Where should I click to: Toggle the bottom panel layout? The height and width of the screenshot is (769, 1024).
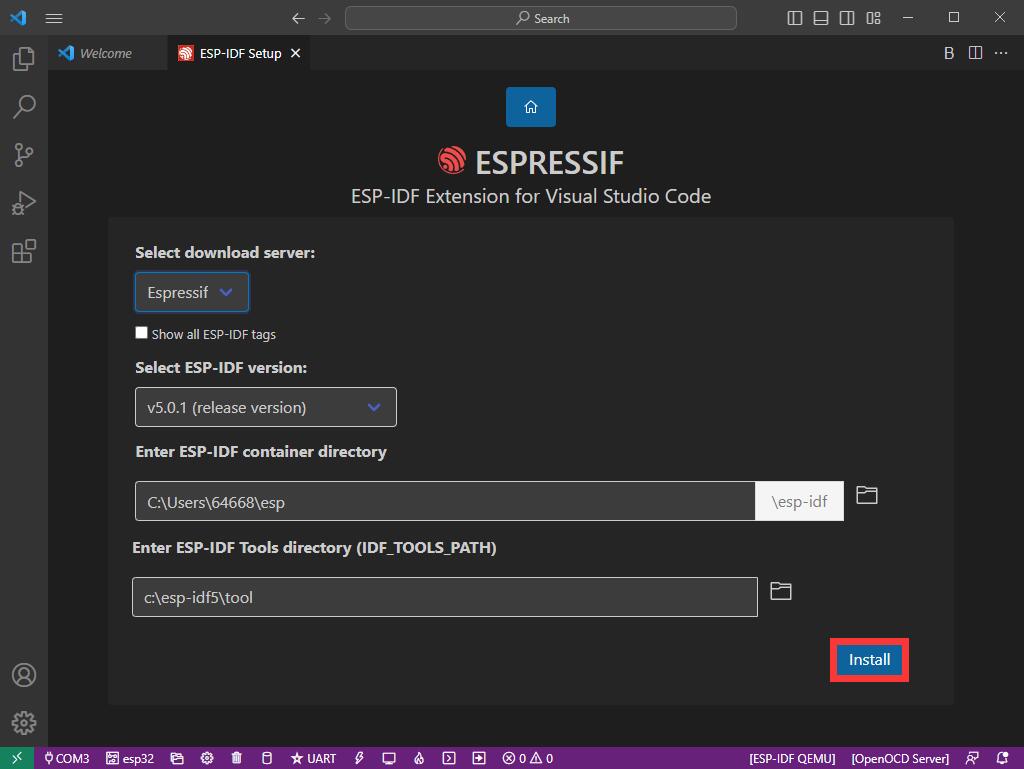click(821, 18)
